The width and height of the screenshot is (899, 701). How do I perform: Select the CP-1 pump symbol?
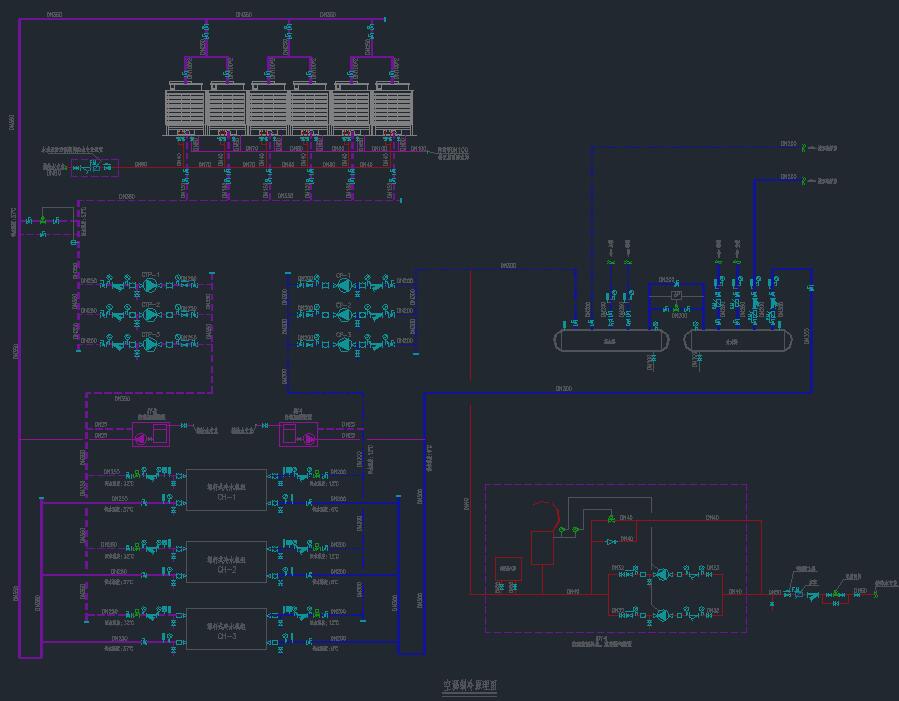(344, 285)
